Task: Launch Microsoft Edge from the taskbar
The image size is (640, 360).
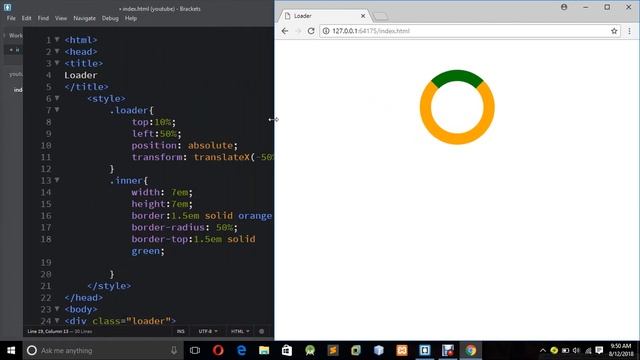Action: (x=241, y=350)
